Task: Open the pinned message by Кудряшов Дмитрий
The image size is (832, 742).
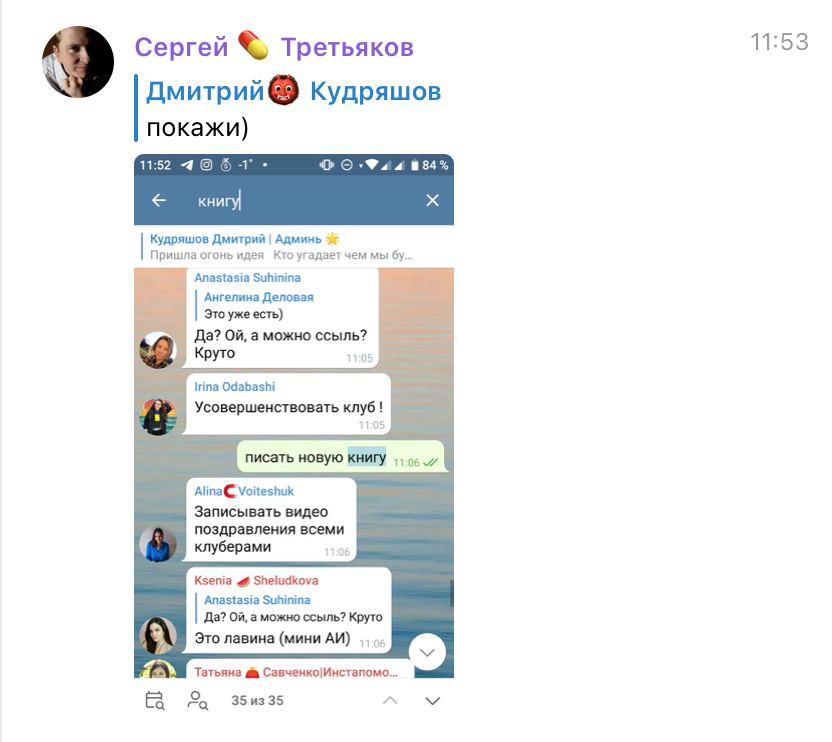Action: pyautogui.click(x=293, y=247)
